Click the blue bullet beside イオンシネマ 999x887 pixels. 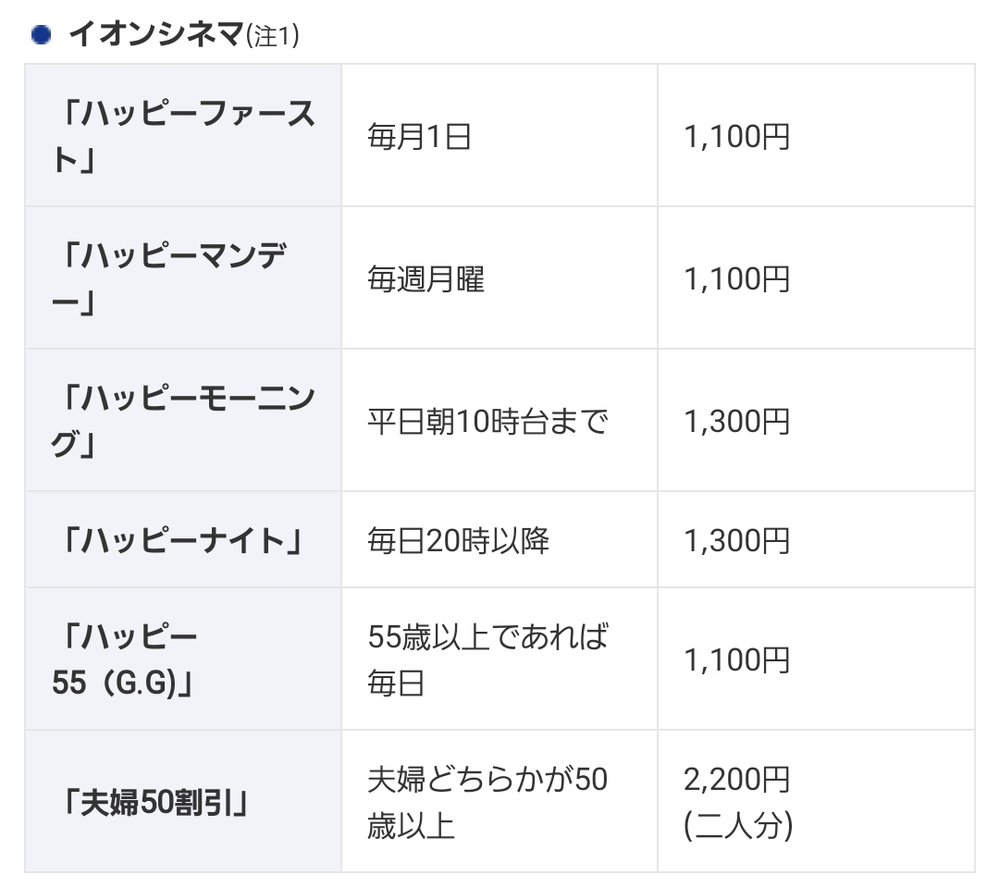[41, 35]
